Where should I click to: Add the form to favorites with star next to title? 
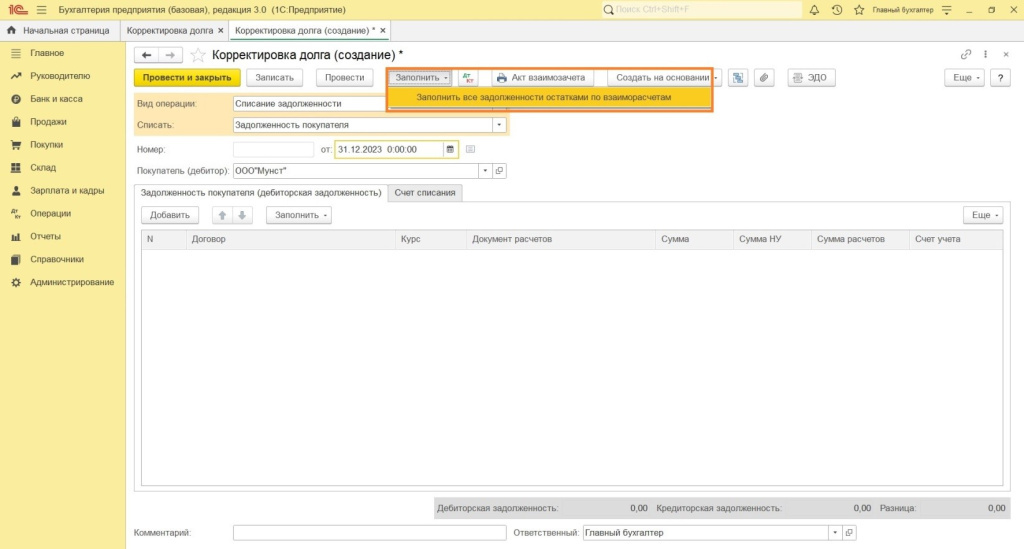tap(198, 55)
